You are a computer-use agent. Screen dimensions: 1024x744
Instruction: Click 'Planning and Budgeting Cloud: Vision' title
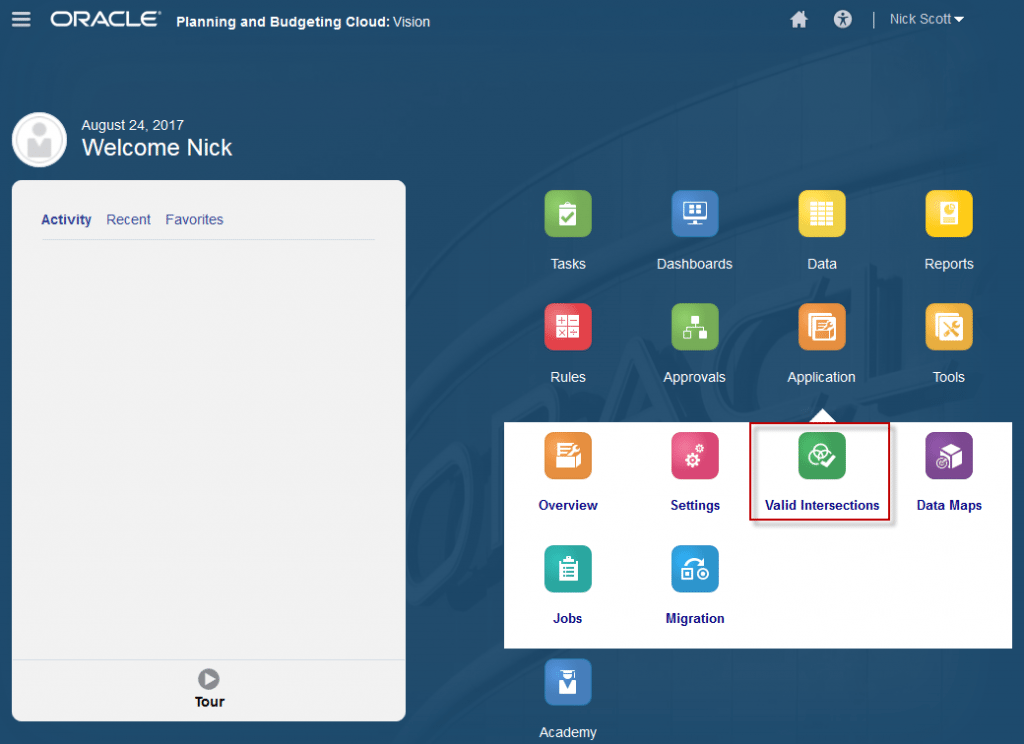pyautogui.click(x=303, y=22)
